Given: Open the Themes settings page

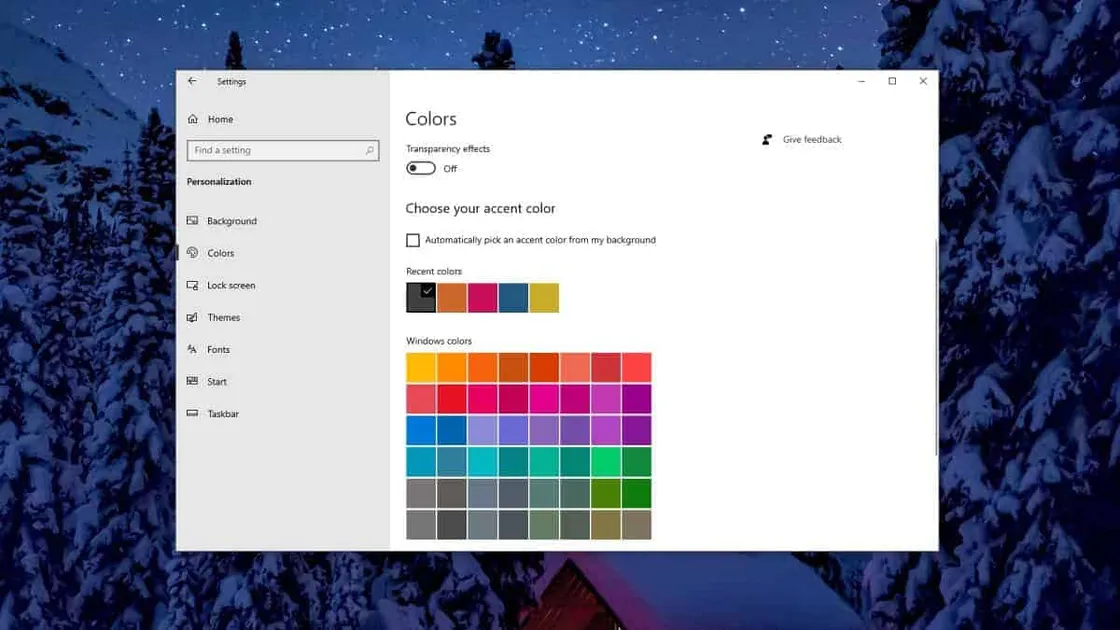Looking at the screenshot, I should coord(223,317).
